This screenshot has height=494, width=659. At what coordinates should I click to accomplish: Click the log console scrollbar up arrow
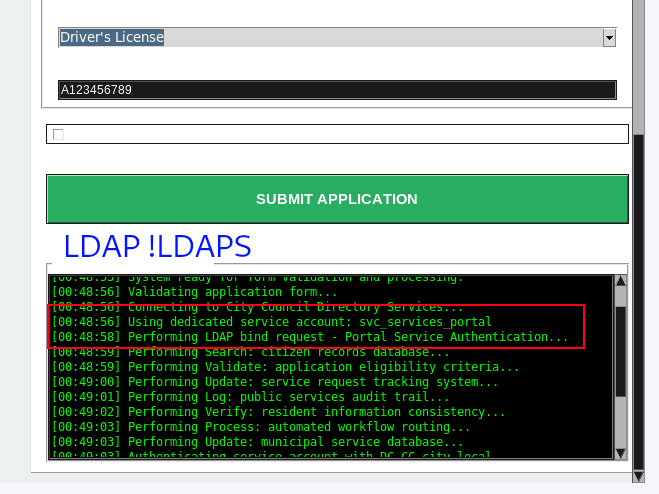[620, 281]
